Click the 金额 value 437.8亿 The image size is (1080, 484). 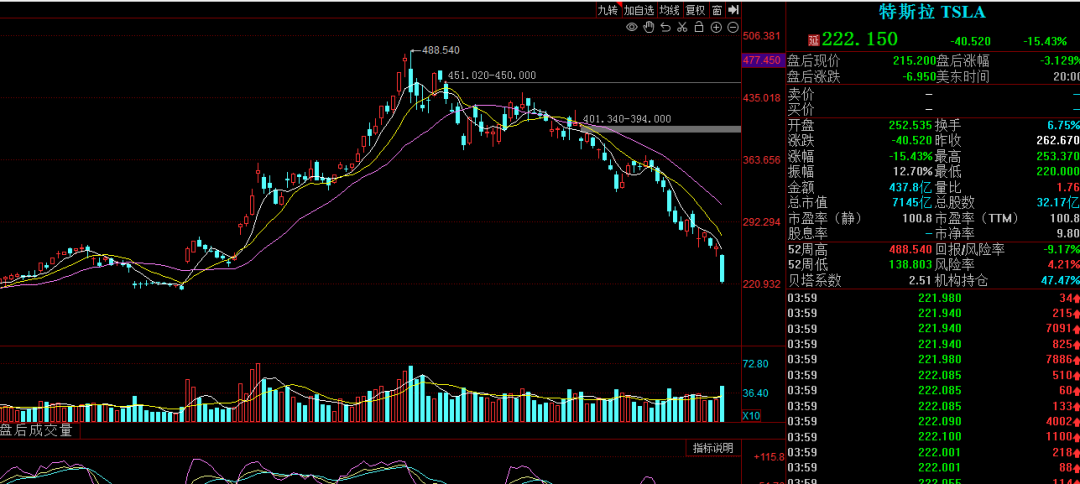coord(912,187)
